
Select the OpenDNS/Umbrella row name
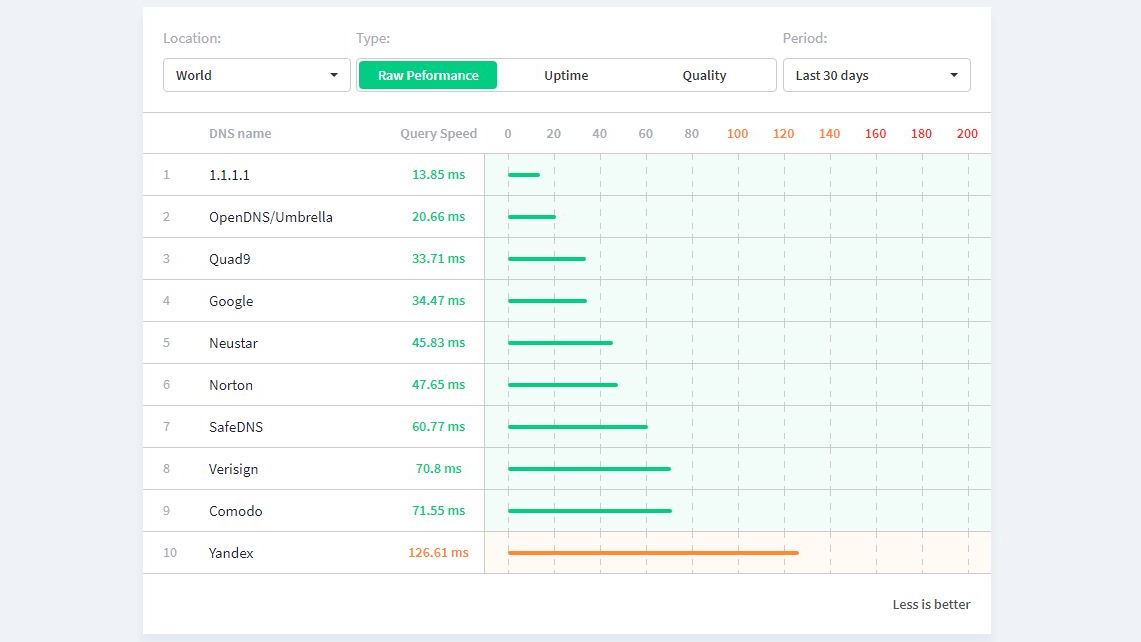[271, 217]
